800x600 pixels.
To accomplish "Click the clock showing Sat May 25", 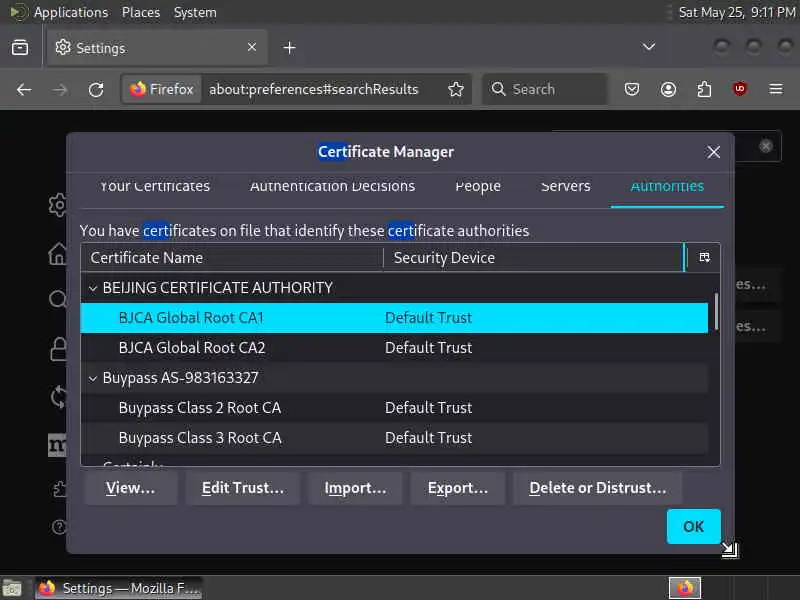I will coord(737,12).
